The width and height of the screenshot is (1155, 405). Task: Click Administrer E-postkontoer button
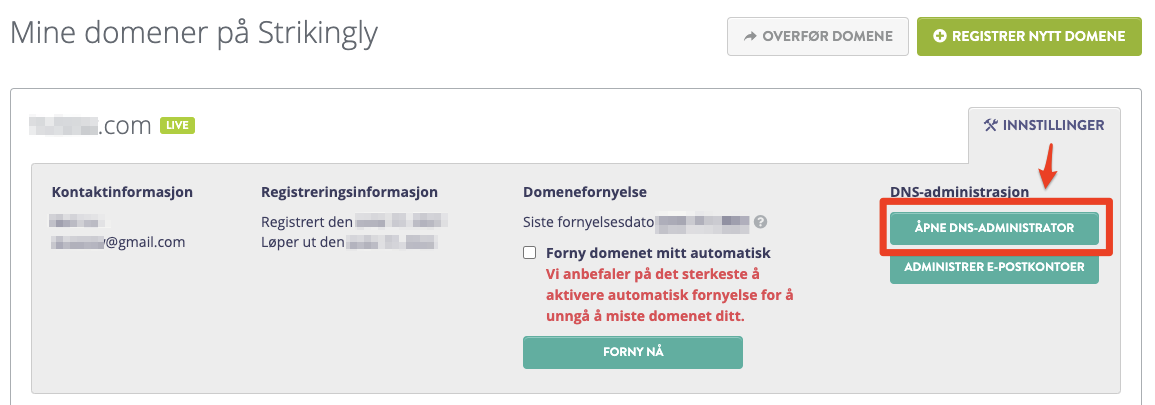point(994,267)
